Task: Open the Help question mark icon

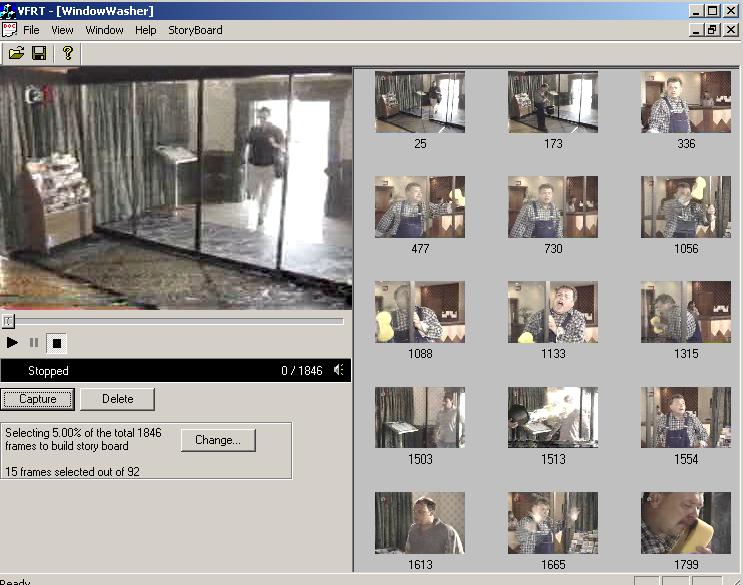Action: pos(67,53)
